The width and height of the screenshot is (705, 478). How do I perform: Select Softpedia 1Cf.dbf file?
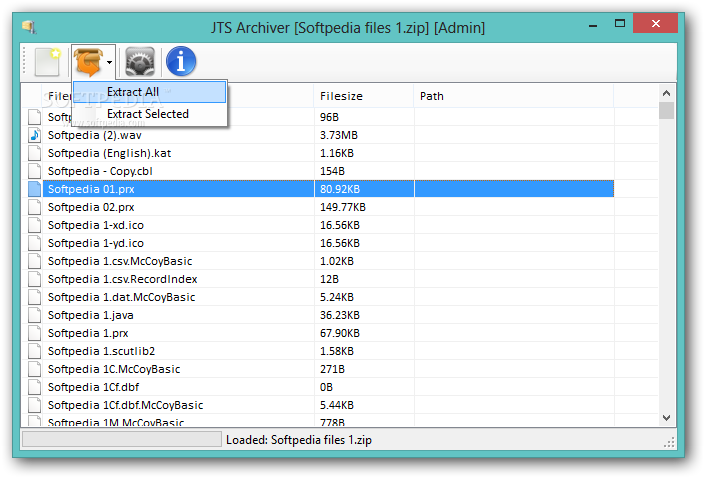94,387
